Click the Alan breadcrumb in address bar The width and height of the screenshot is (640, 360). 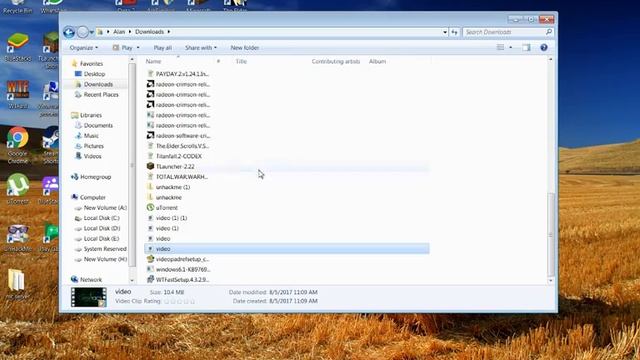coord(119,32)
